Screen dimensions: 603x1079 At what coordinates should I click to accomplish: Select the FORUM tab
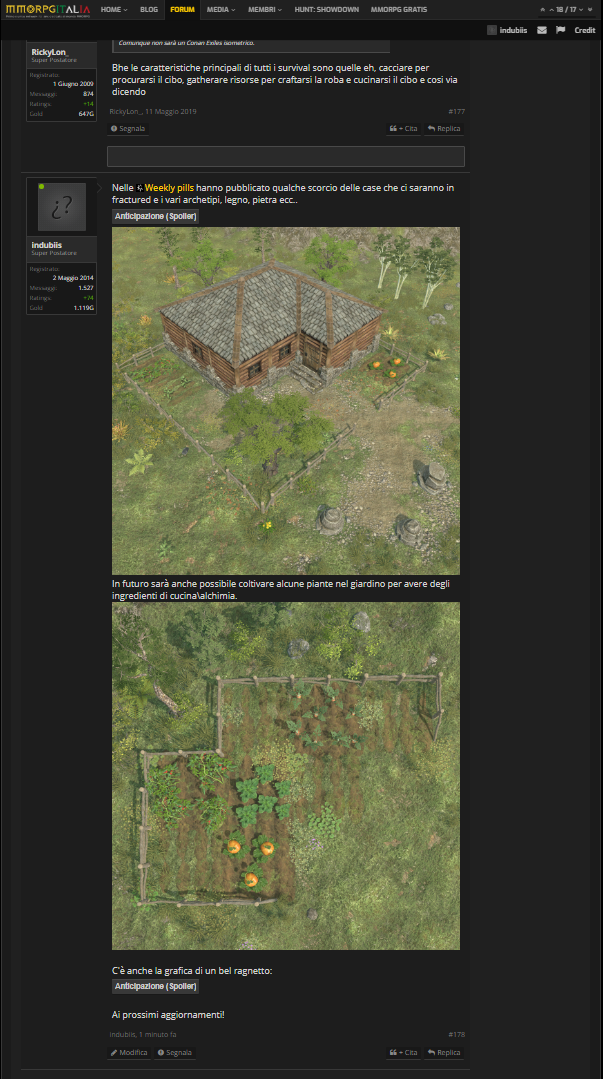[x=182, y=10]
